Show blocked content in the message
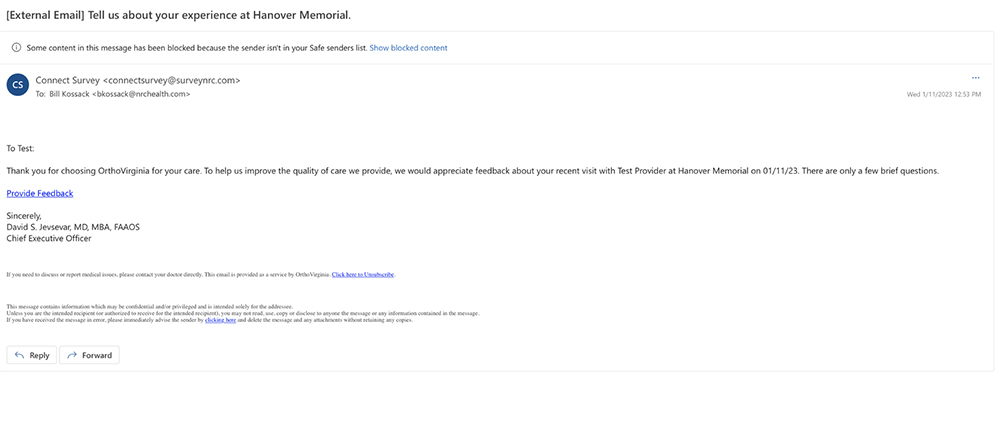 pyautogui.click(x=408, y=48)
